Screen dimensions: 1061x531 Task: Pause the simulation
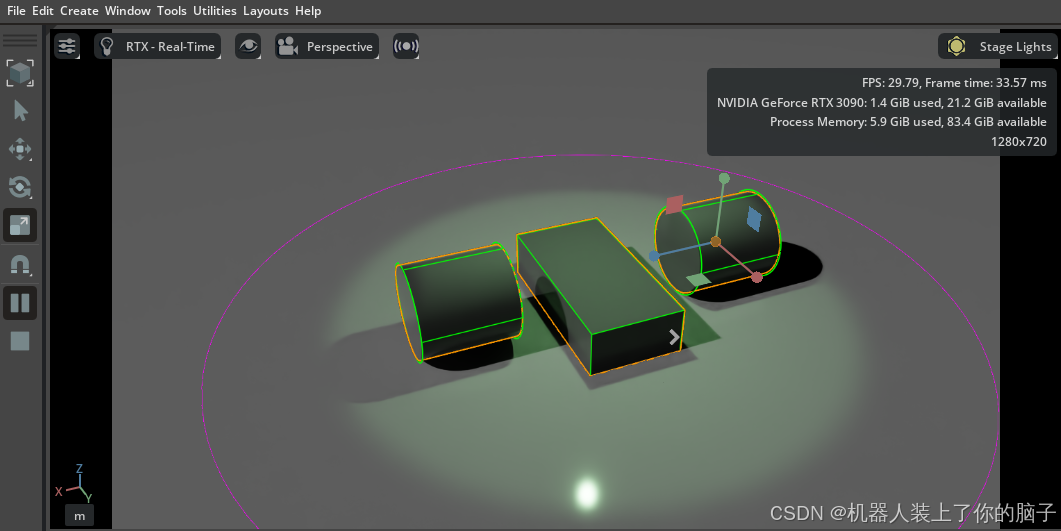20,302
